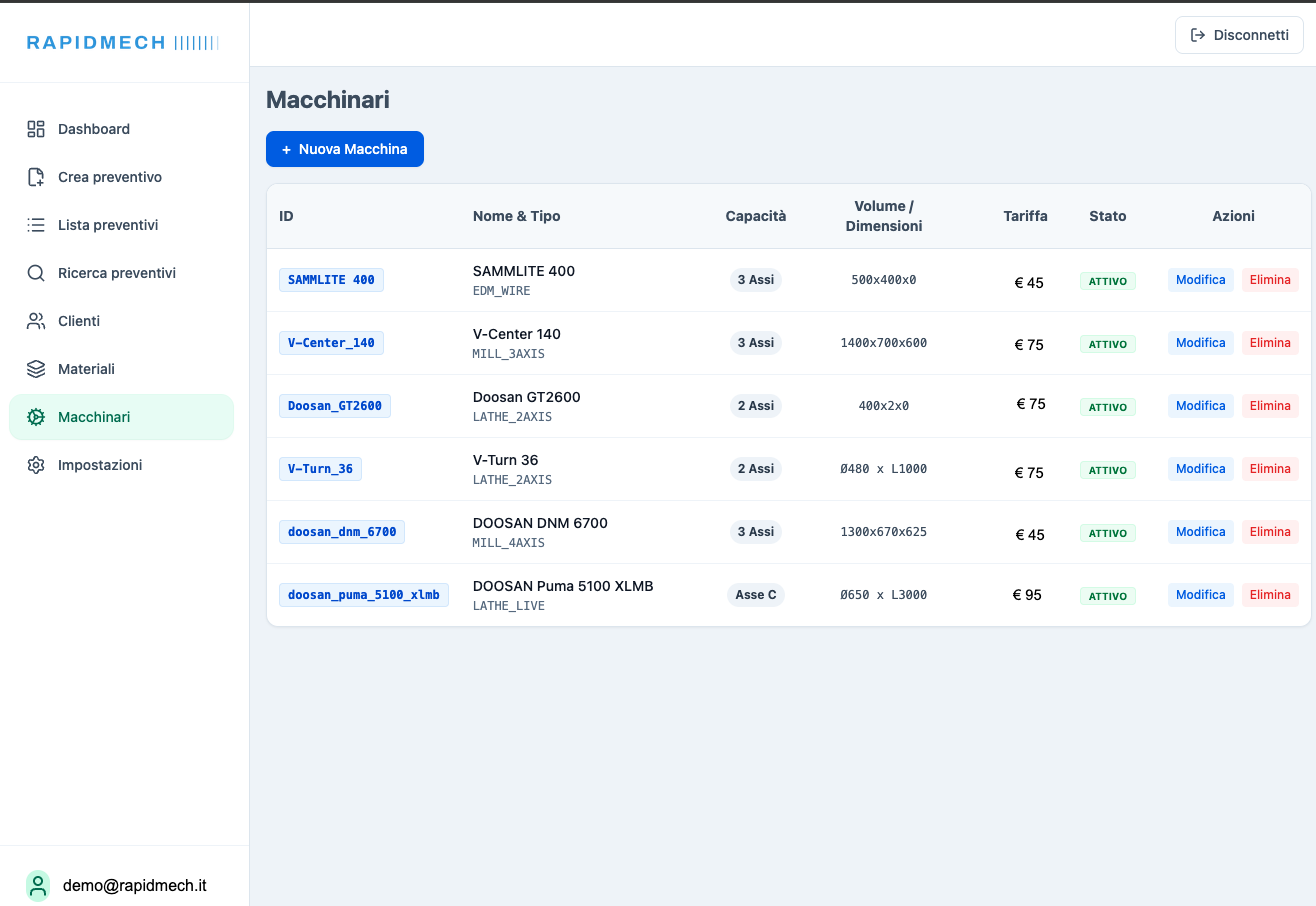Select Clienti in the sidebar
This screenshot has height=906, width=1316.
coord(121,321)
